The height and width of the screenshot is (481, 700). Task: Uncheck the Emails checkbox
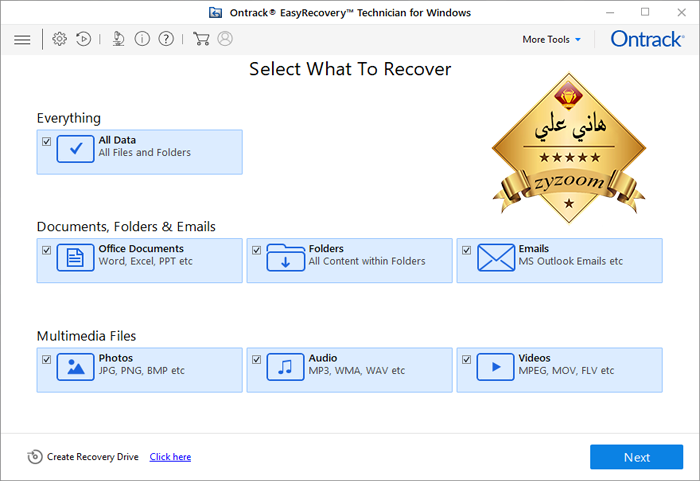pyautogui.click(x=467, y=250)
